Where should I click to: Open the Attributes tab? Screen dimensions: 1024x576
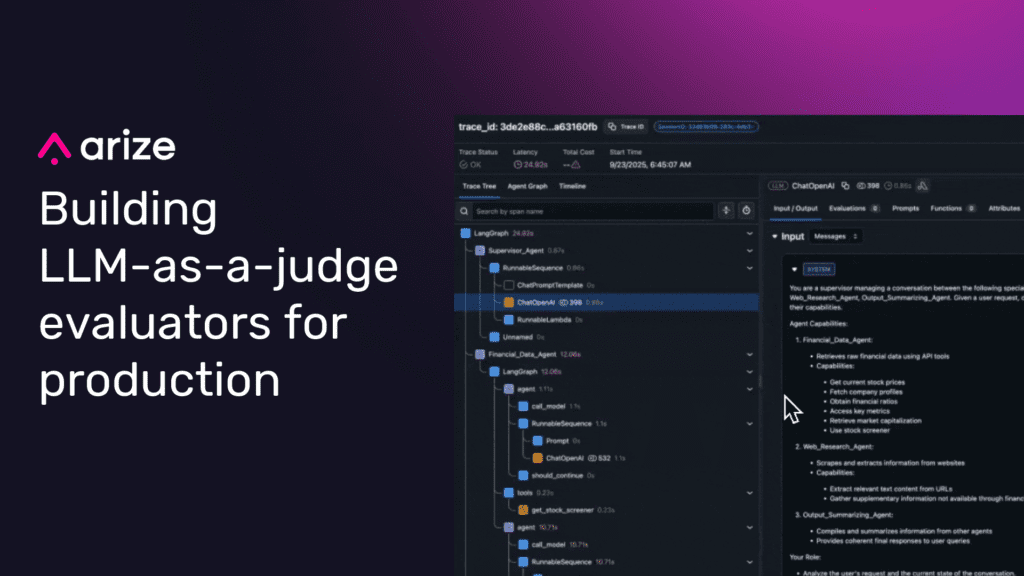click(1004, 208)
